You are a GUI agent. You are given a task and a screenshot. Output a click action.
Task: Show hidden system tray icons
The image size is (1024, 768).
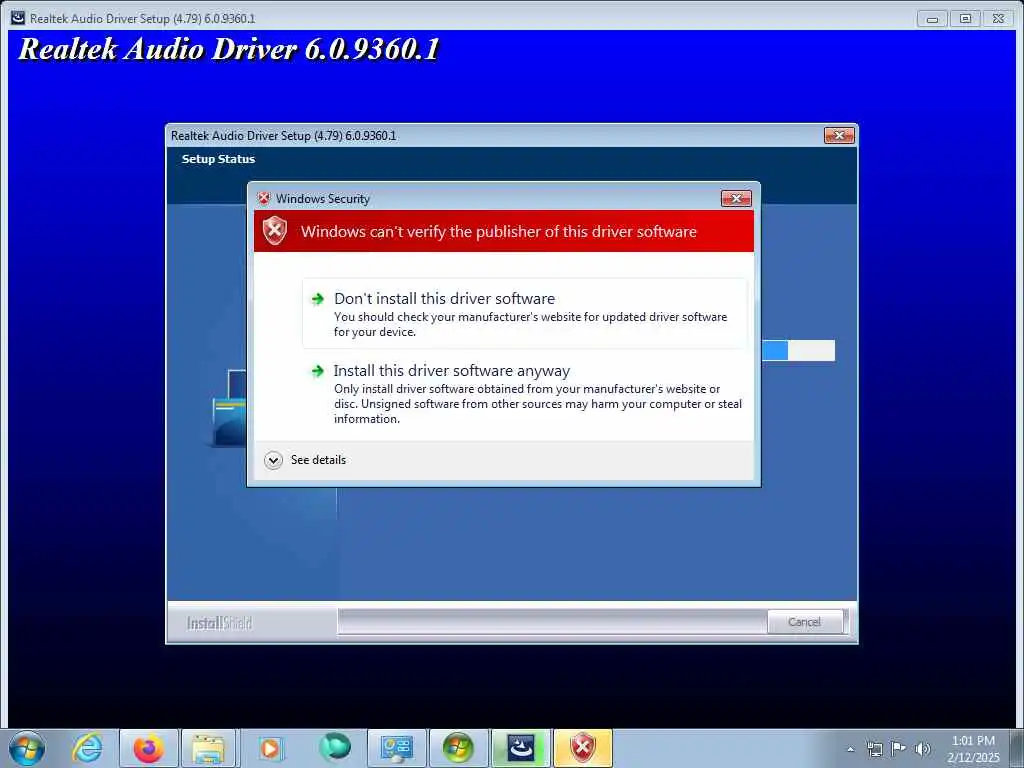[x=850, y=749]
